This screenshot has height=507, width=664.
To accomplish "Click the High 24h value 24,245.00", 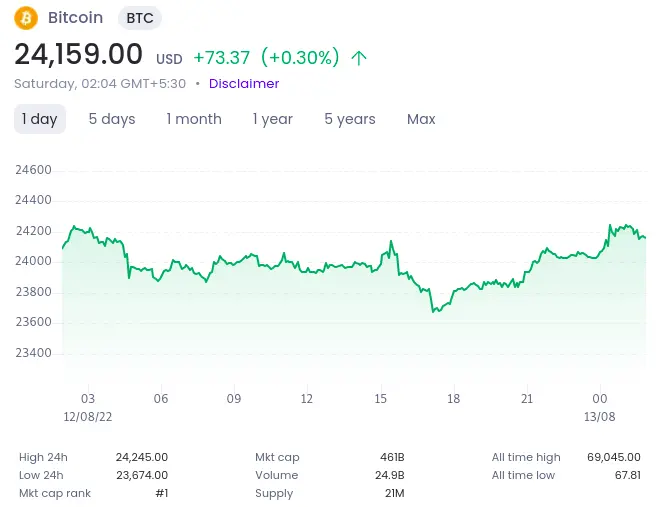I will [142, 457].
